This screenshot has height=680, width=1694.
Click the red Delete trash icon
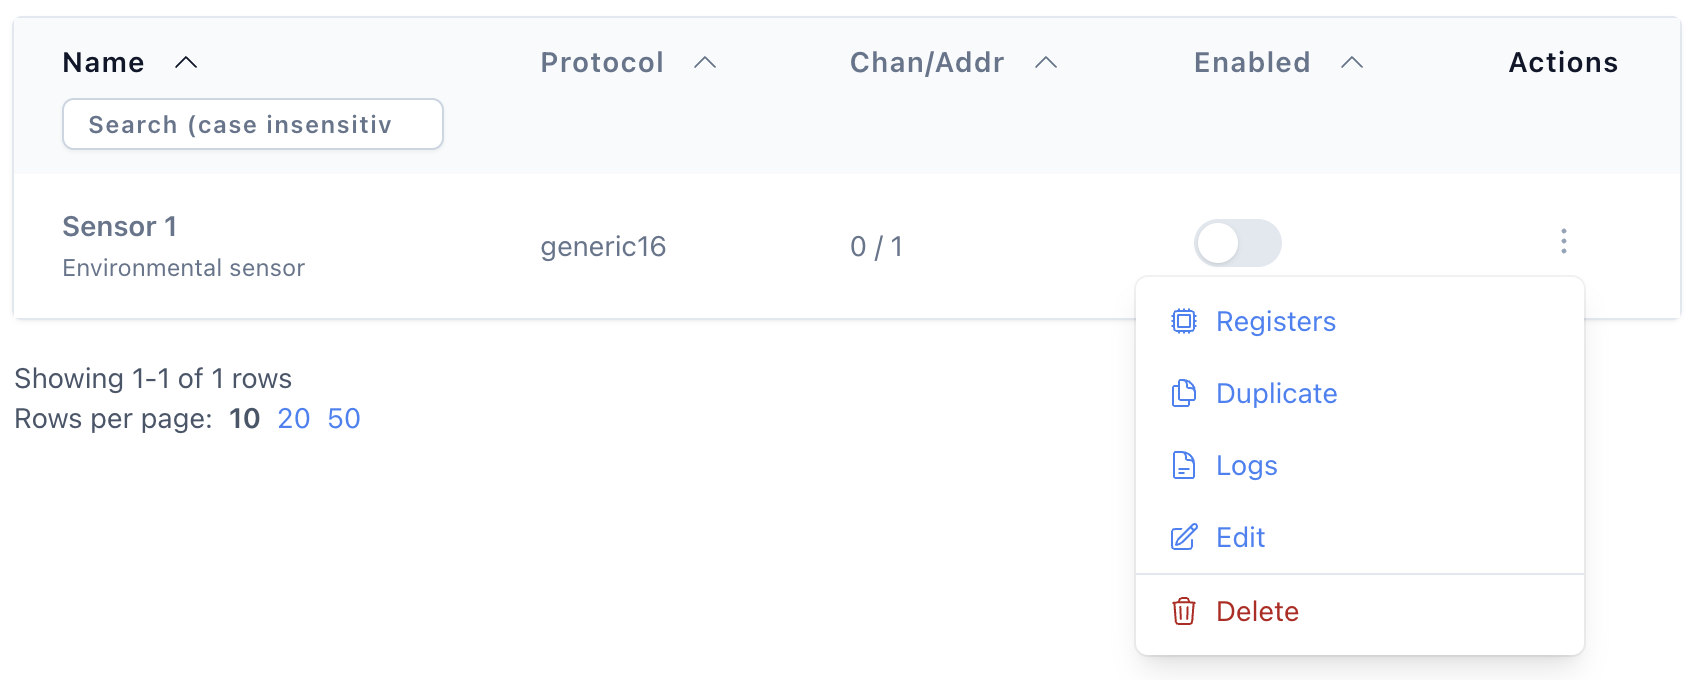click(1184, 611)
